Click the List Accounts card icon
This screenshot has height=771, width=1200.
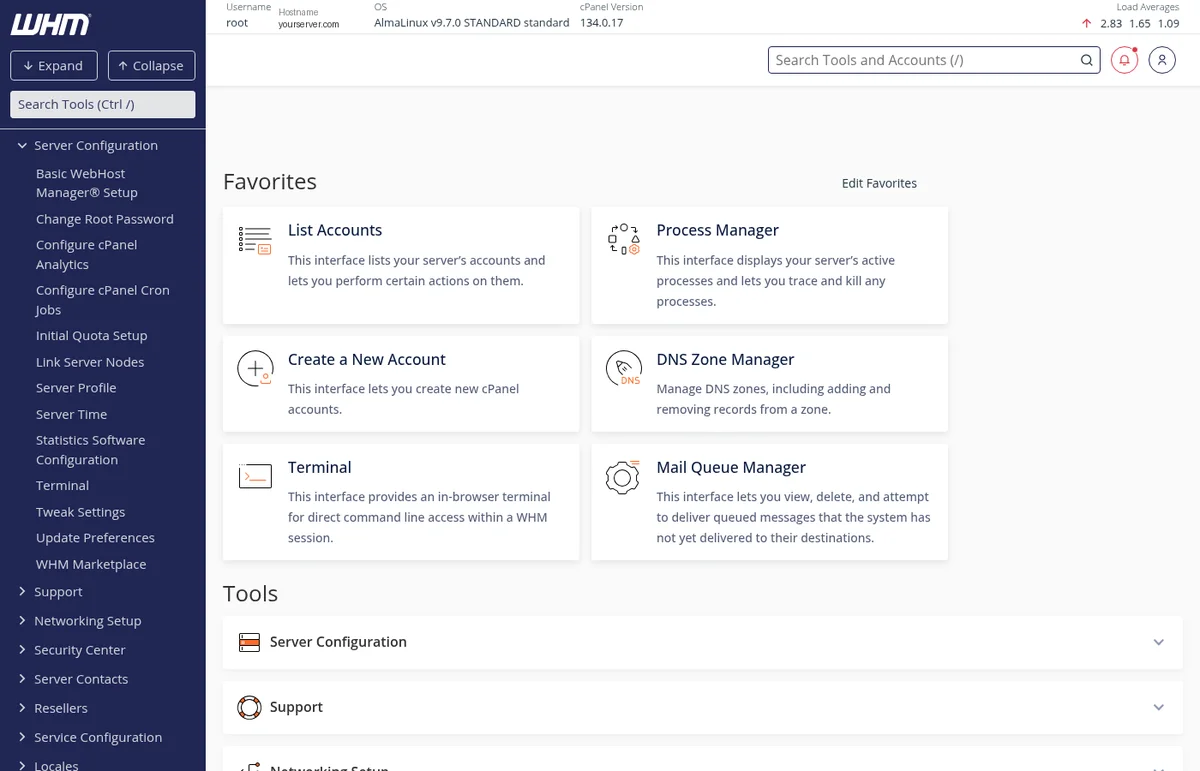pyautogui.click(x=255, y=240)
